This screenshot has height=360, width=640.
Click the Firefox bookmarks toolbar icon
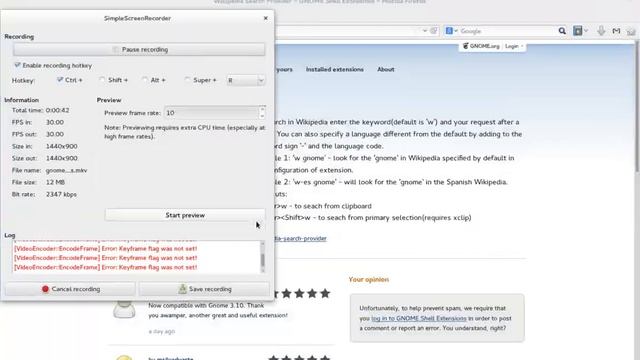pyautogui.click(x=578, y=31)
